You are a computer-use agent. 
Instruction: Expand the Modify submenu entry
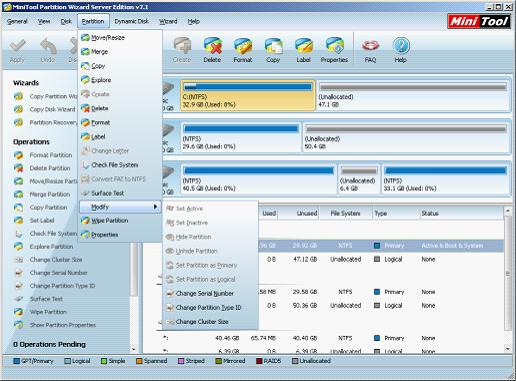(x=120, y=207)
